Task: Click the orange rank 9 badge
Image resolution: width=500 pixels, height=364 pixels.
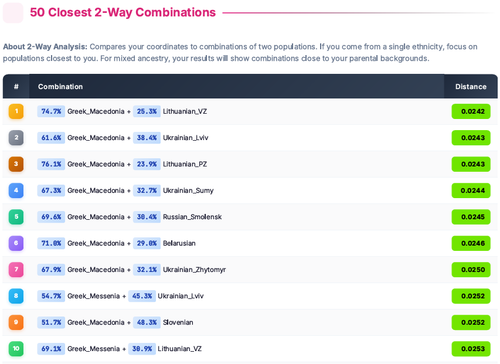Action: click(16, 322)
